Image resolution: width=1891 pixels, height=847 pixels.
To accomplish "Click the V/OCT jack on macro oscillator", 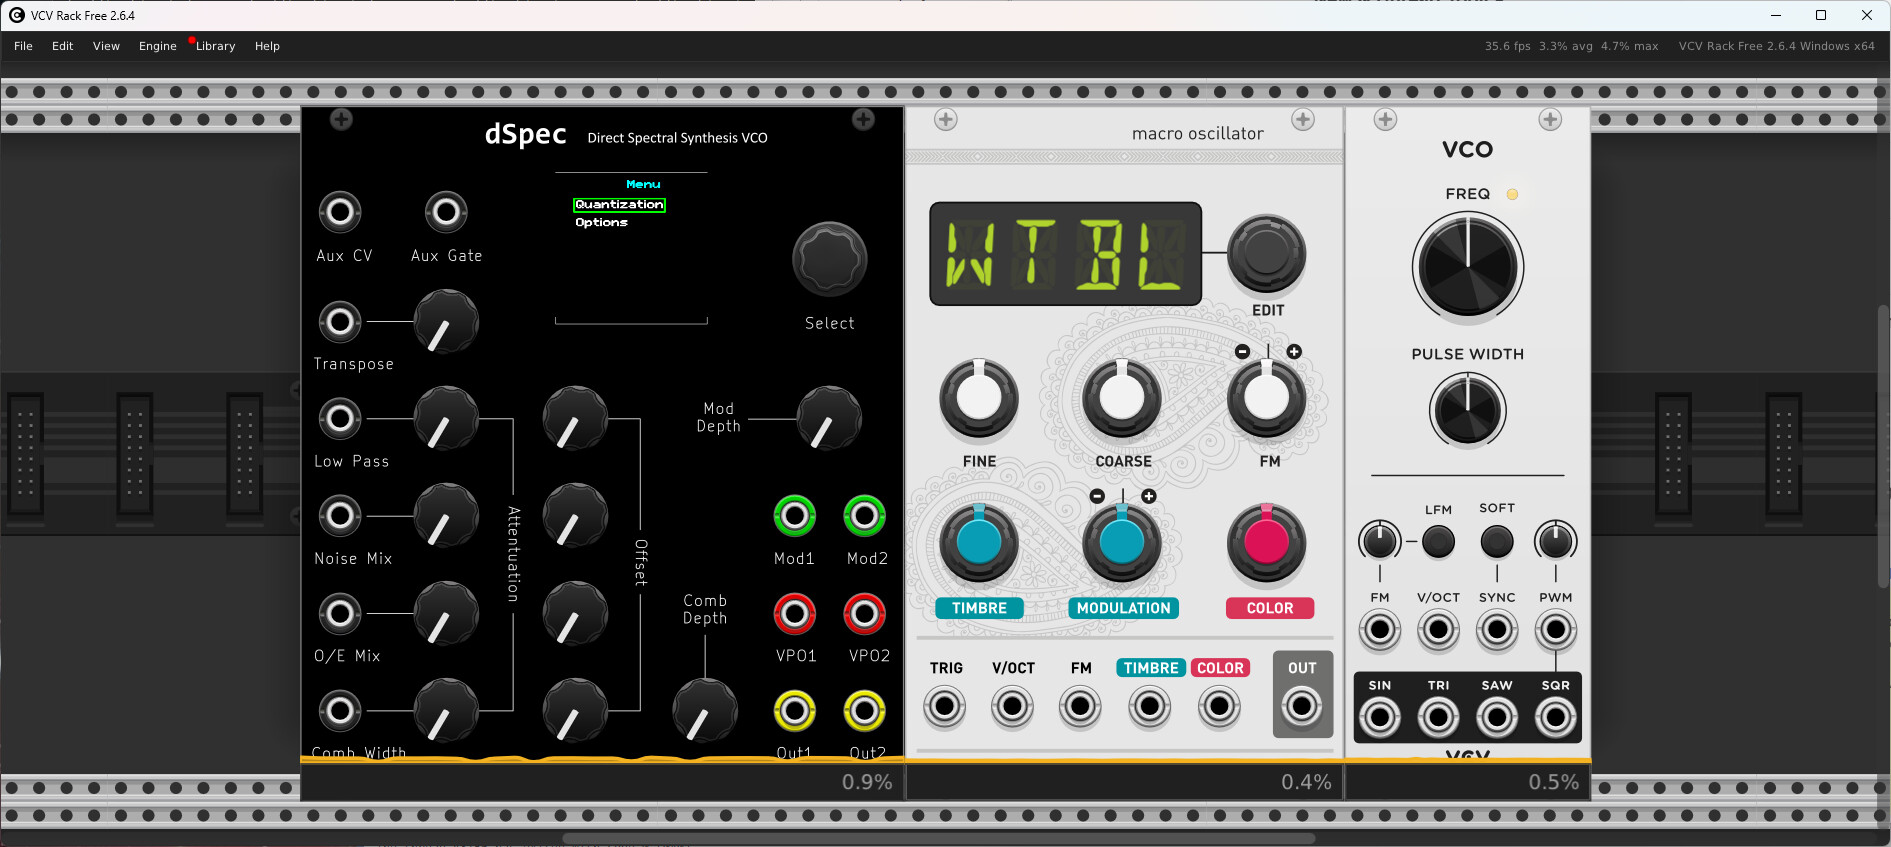I will pos(1013,707).
